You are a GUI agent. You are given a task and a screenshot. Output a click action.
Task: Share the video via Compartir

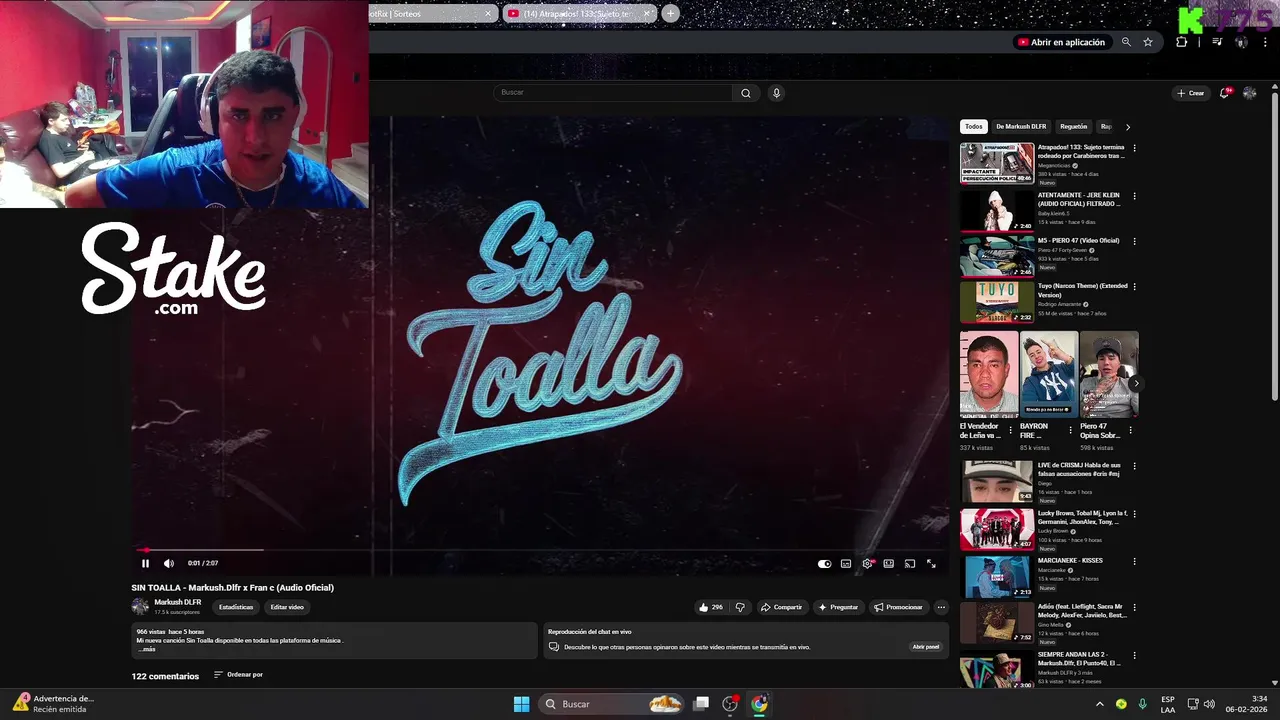coord(781,607)
